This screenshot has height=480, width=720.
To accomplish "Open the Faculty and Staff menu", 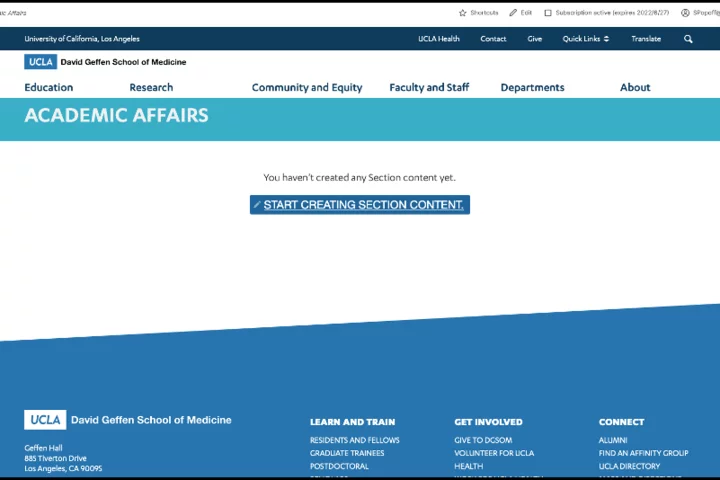I will [x=429, y=87].
